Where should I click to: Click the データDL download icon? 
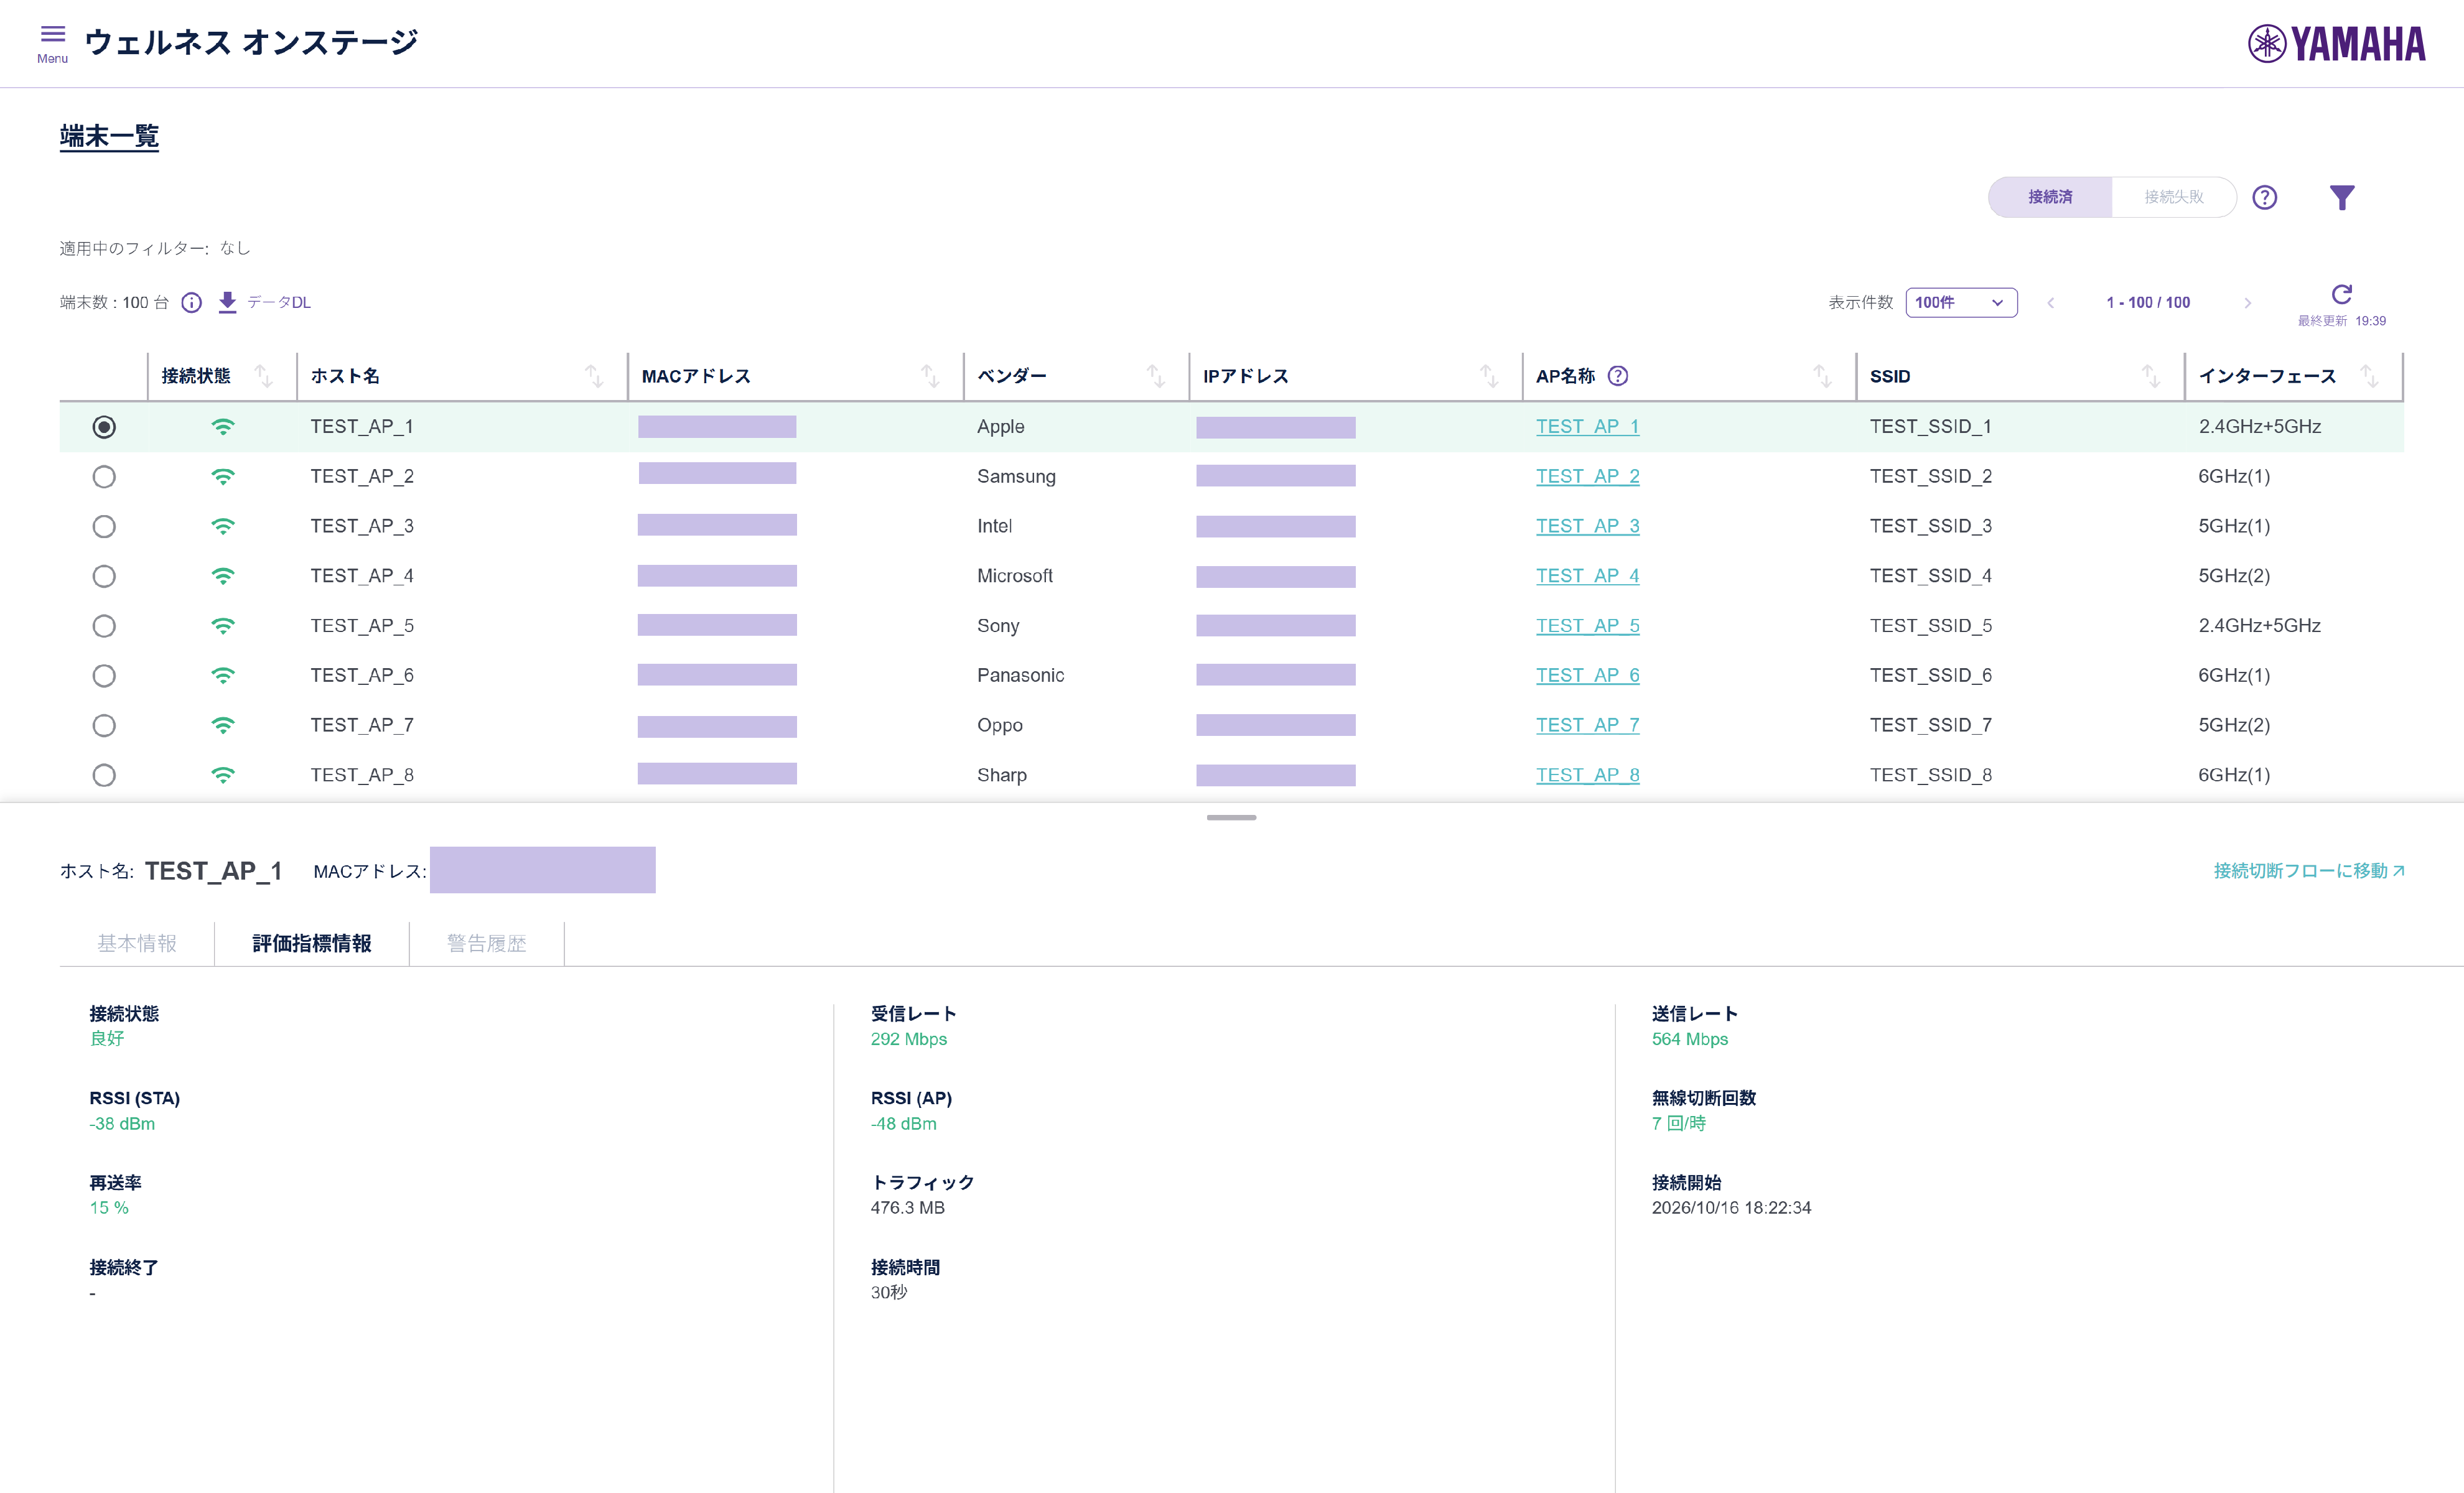point(227,302)
